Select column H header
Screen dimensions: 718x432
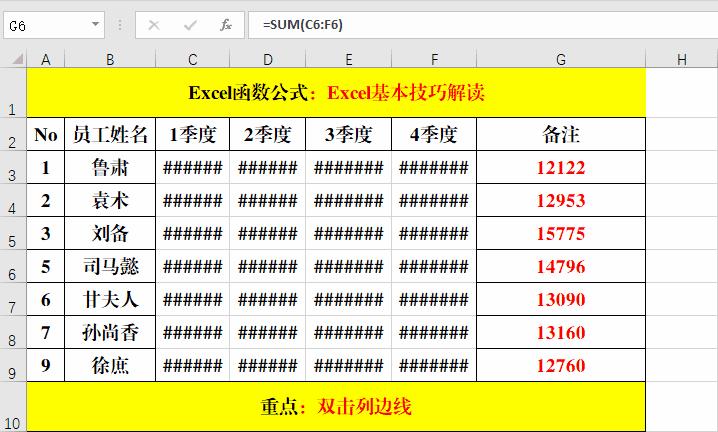coord(682,60)
